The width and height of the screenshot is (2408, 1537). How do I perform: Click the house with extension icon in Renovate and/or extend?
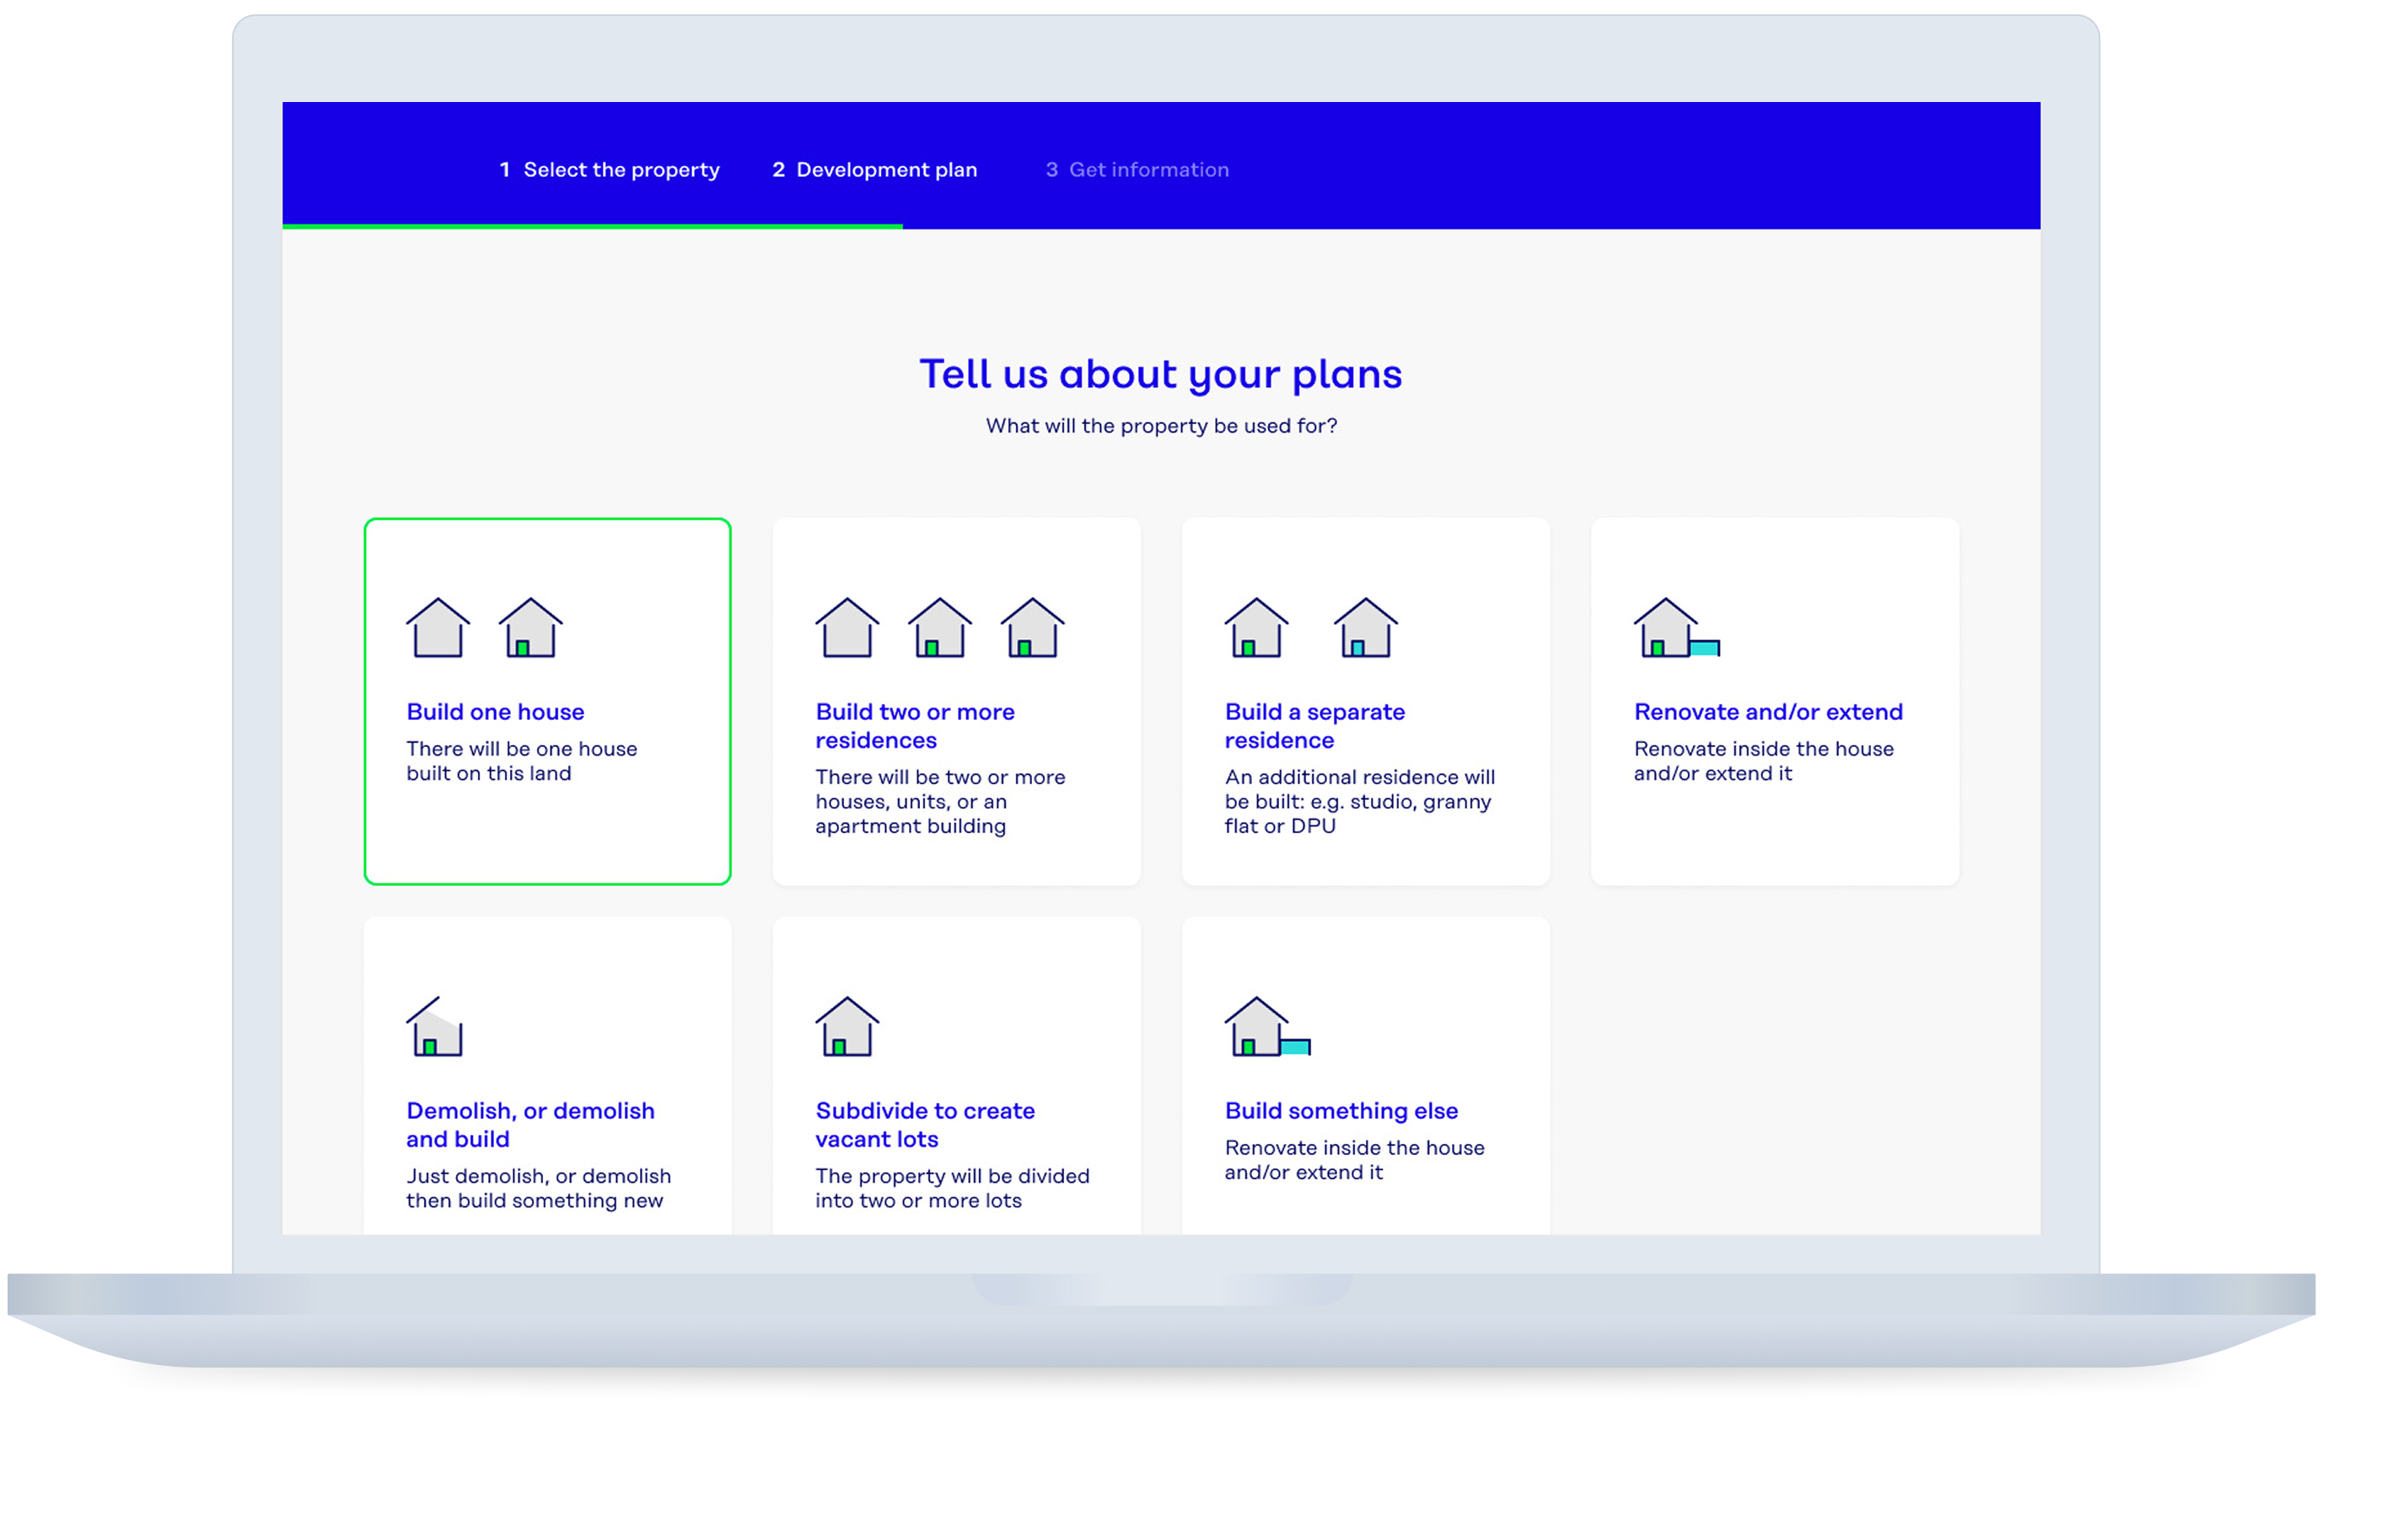1676,627
